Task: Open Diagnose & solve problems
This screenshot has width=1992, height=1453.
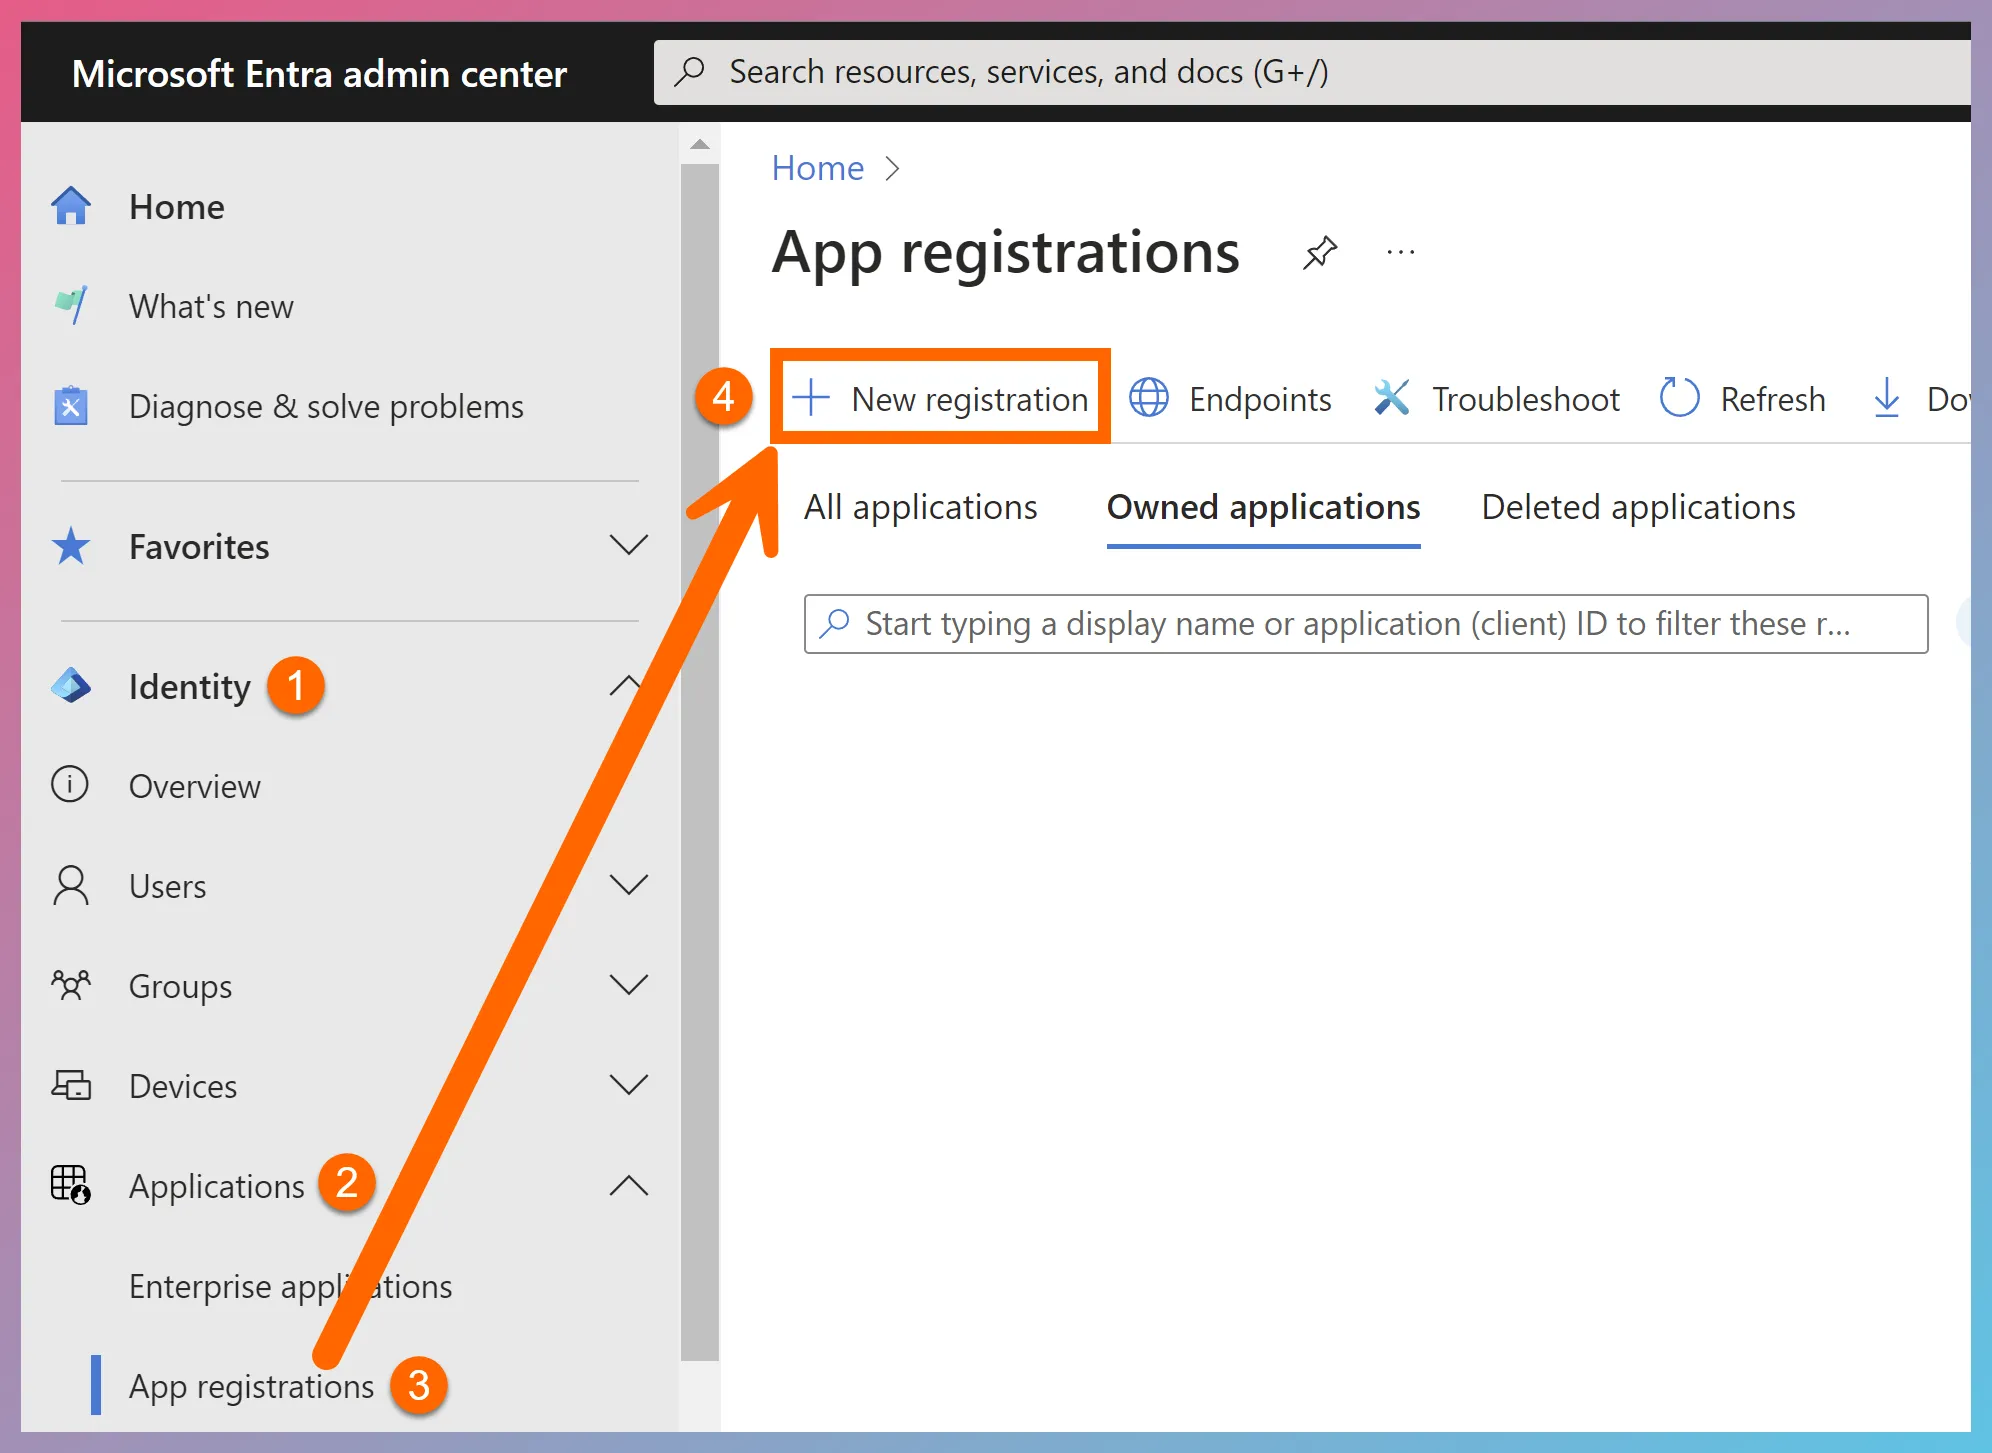Action: [326, 406]
